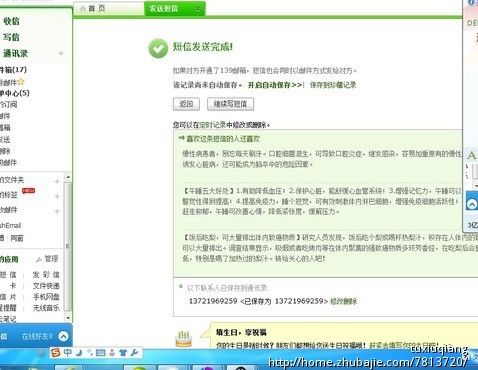
Task: Open inbox folder showing (17)
Action: click(13, 69)
